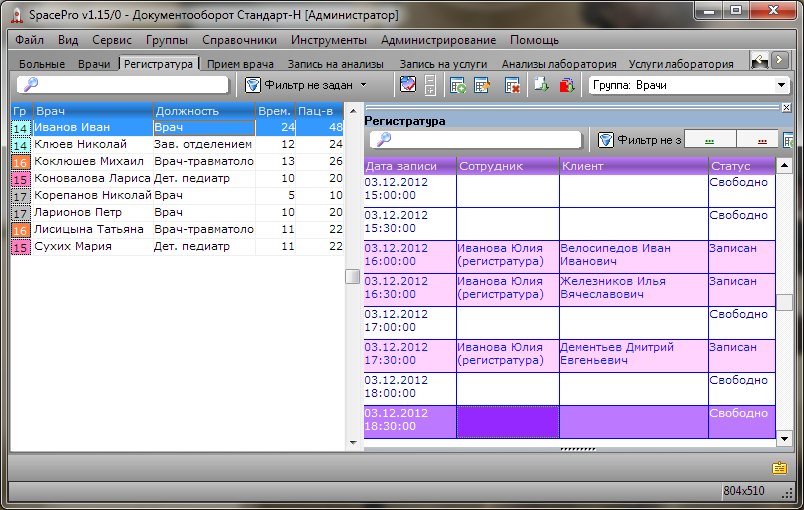Click the collapse/expand tree icon in the toolbar
Screen dimensions: 804x510
click(430, 85)
